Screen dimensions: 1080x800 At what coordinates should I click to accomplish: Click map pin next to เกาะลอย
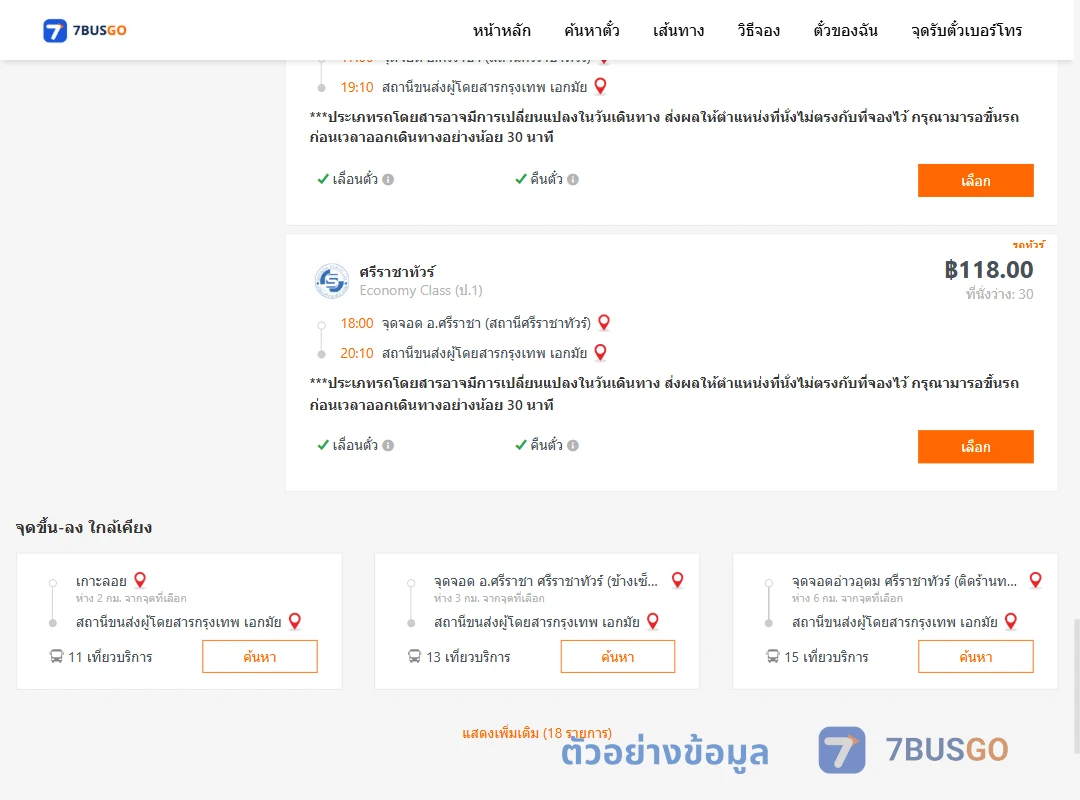pyautogui.click(x=140, y=580)
